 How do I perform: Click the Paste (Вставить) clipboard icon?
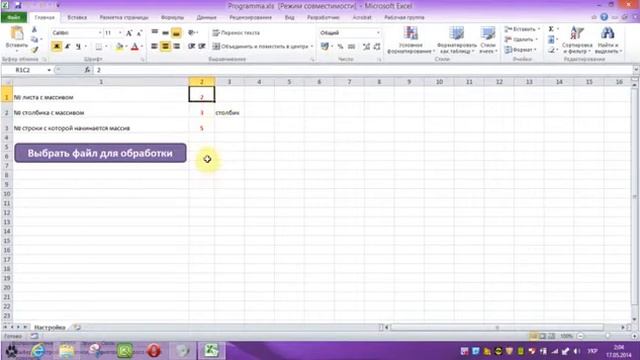(17, 34)
